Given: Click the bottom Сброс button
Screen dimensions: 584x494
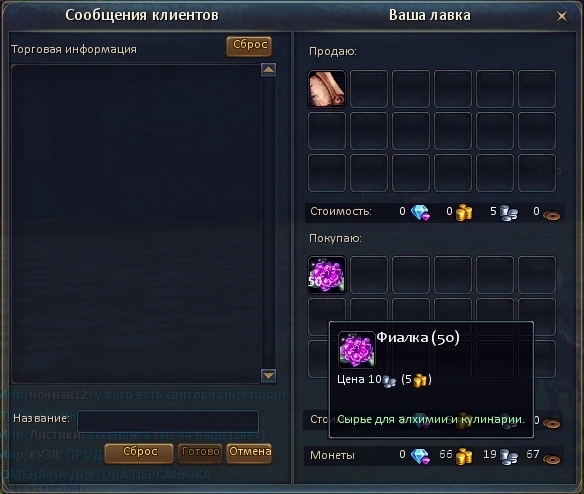Looking at the screenshot, I should tap(139, 453).
